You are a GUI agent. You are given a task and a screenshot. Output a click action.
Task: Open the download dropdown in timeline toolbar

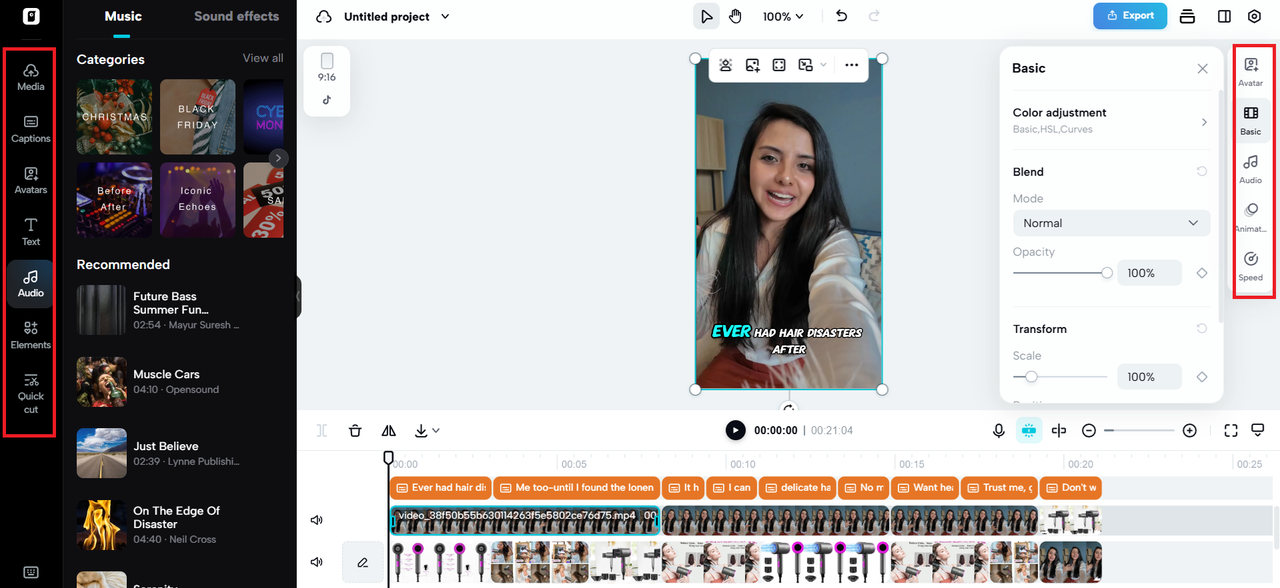(426, 430)
